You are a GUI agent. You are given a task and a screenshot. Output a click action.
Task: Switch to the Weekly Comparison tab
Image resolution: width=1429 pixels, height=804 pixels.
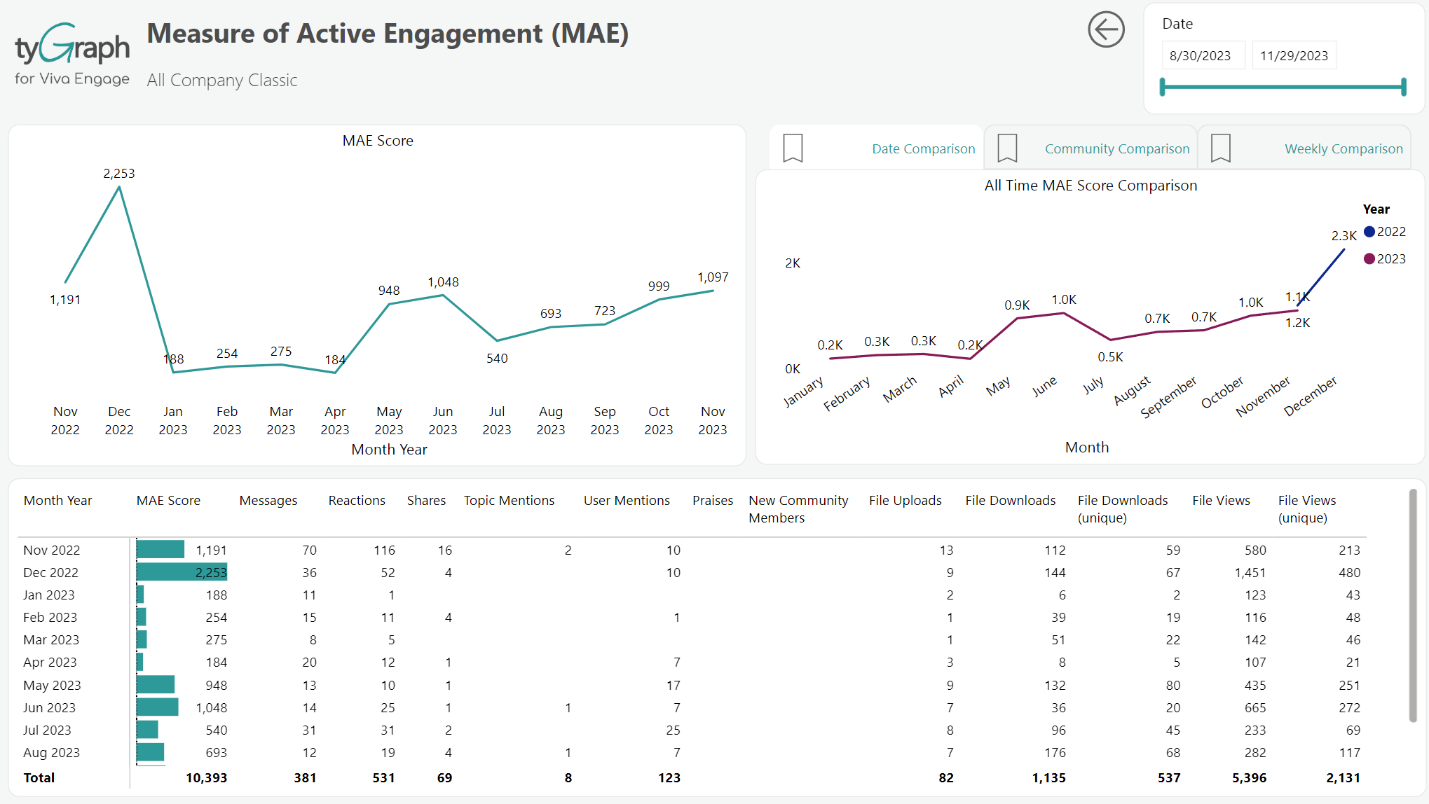[x=1343, y=149]
